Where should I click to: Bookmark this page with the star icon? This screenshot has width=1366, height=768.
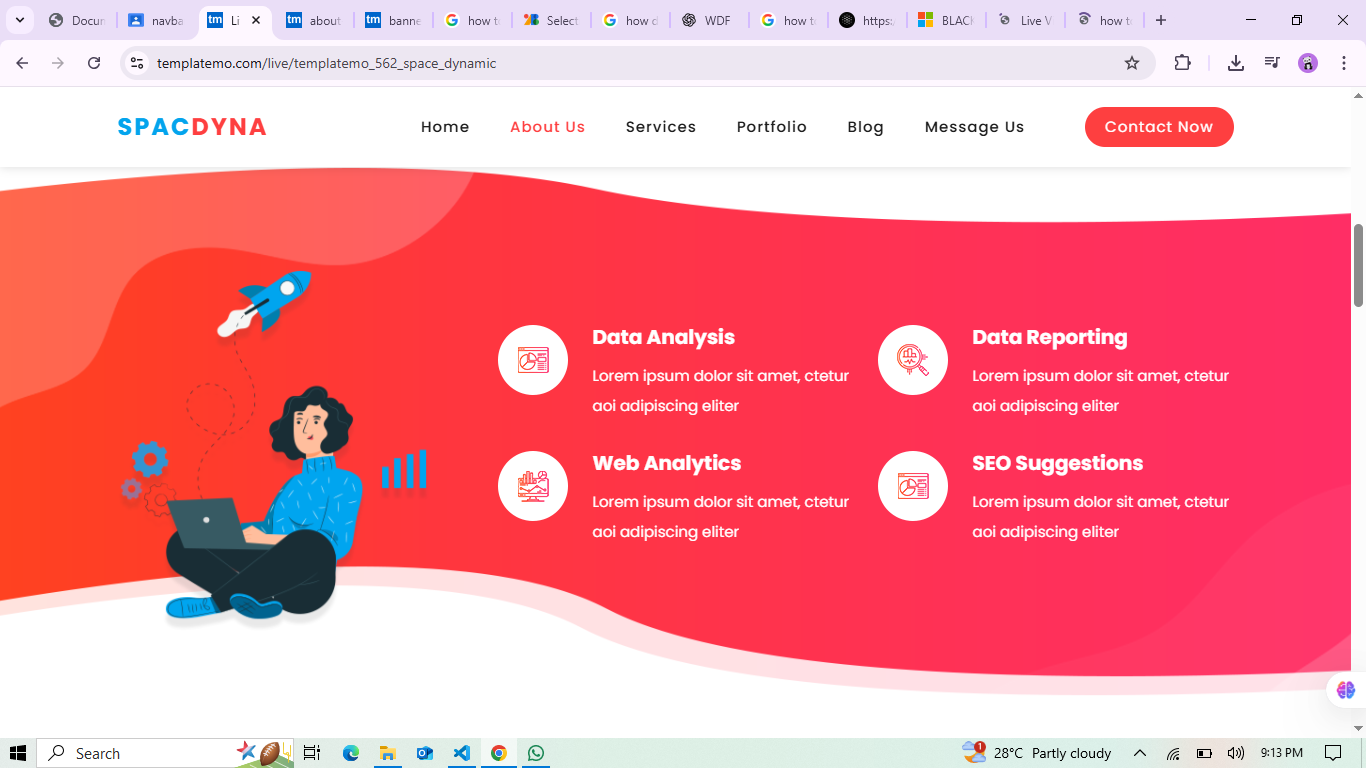[1132, 63]
